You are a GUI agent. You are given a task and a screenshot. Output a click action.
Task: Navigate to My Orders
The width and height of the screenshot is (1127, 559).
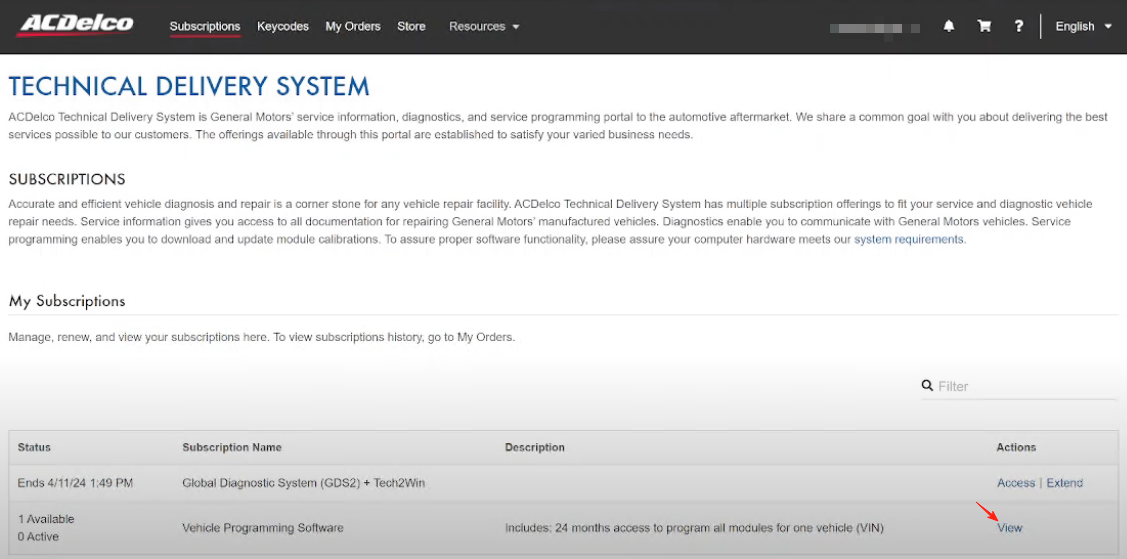pyautogui.click(x=353, y=27)
